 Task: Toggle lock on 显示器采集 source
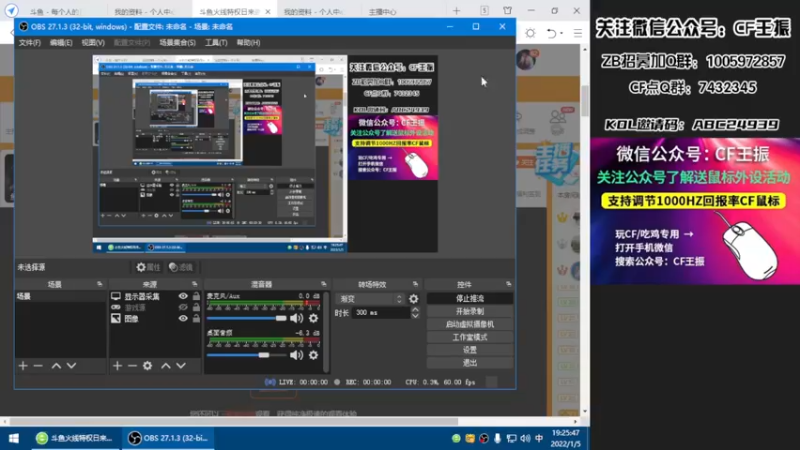click(x=196, y=296)
